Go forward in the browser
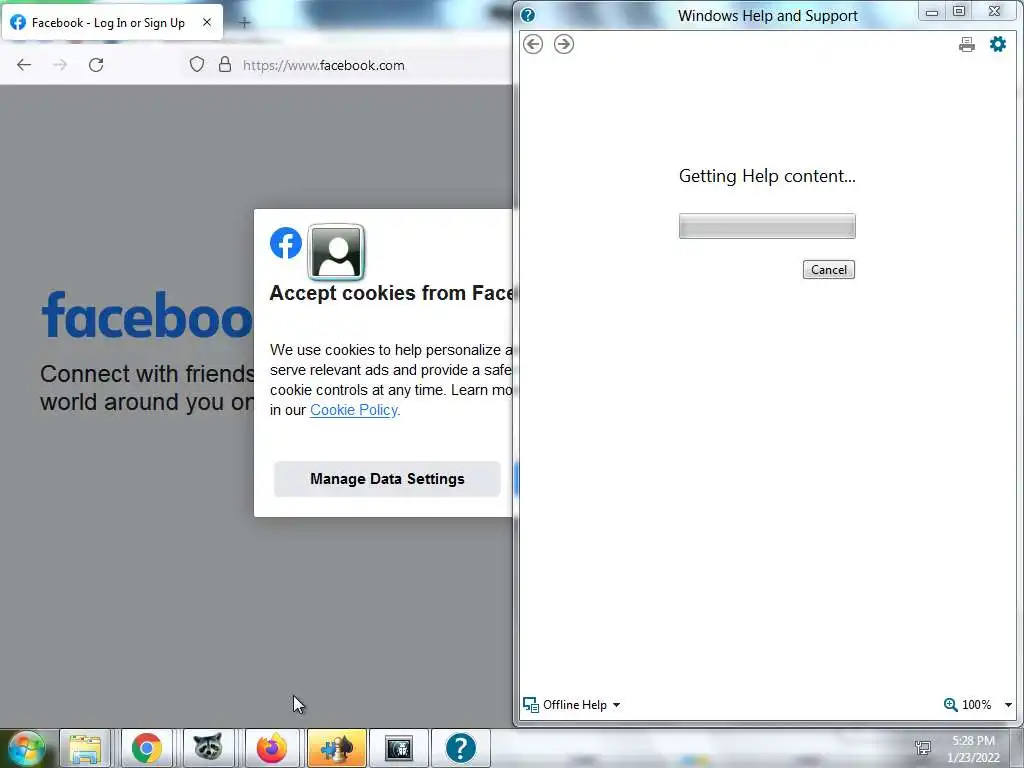This screenshot has width=1024, height=768. click(x=60, y=65)
